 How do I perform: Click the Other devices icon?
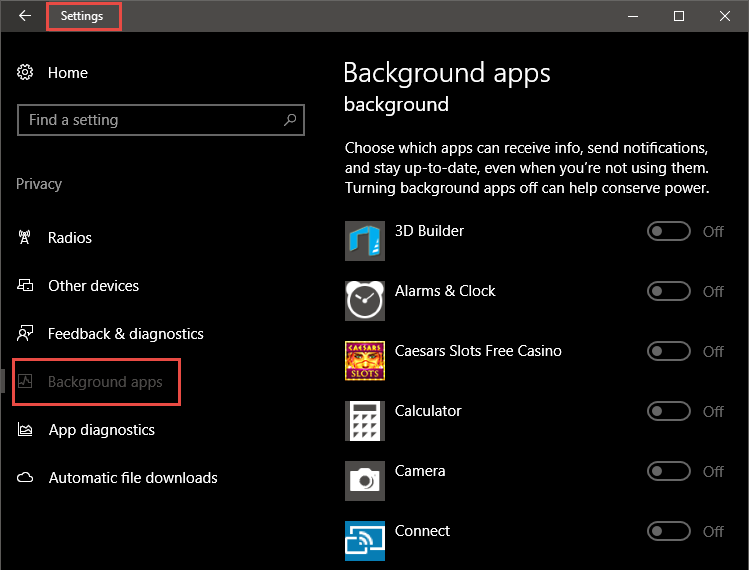coord(25,285)
